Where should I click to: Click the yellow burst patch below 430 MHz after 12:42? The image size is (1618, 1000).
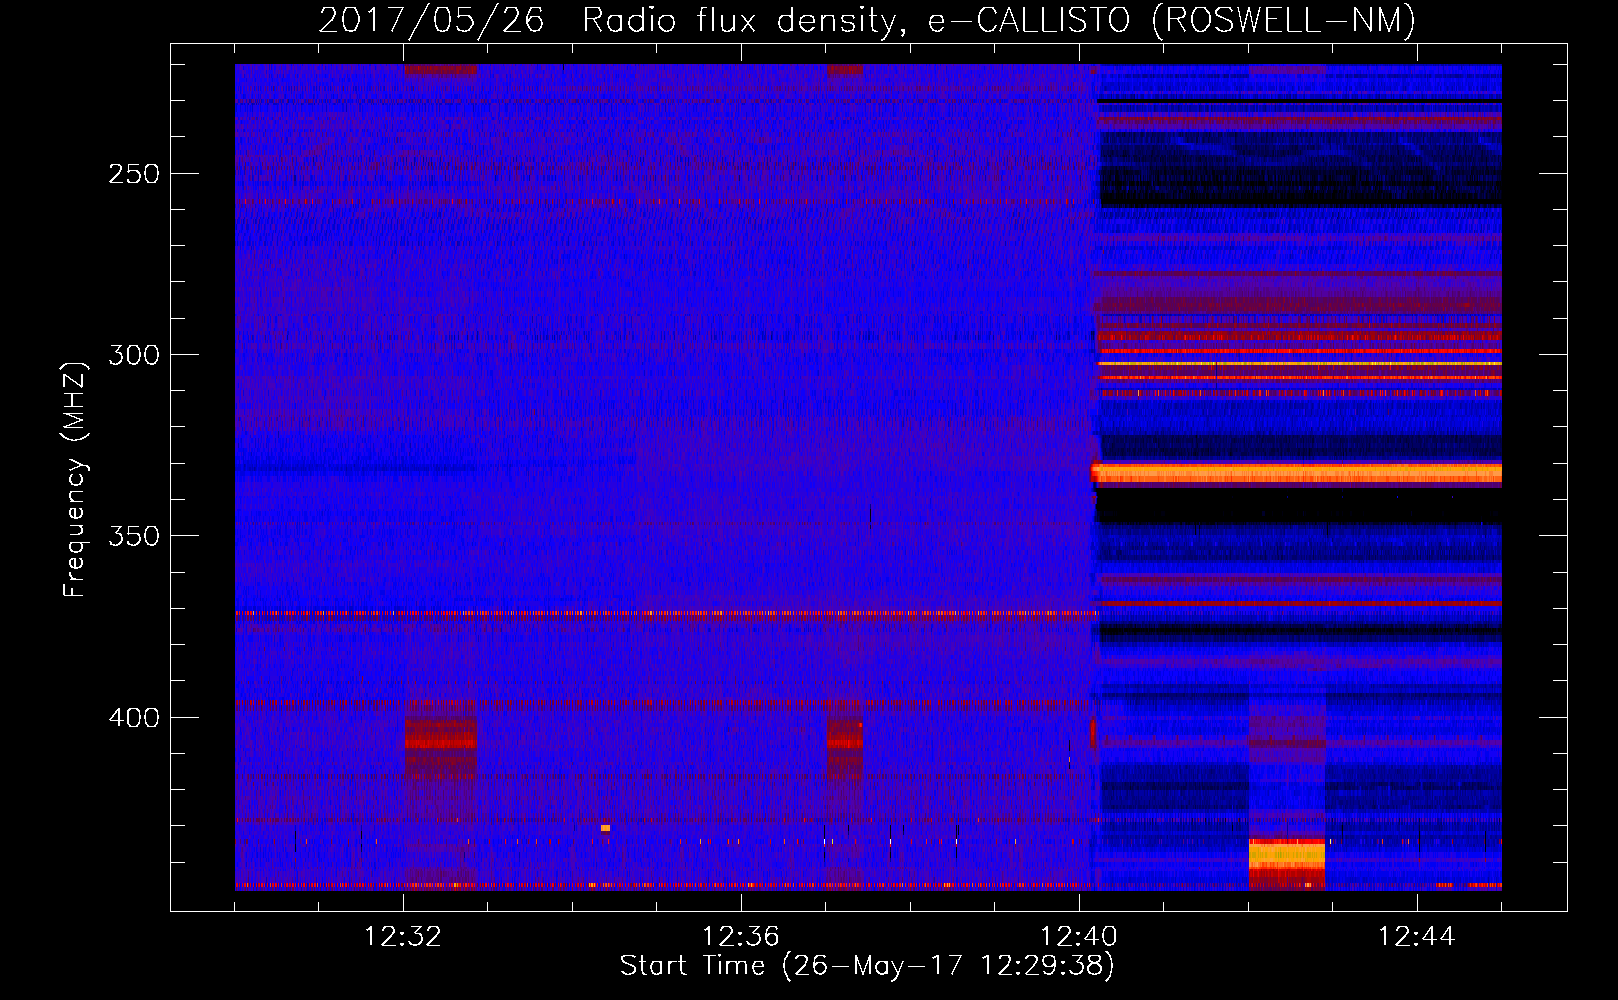click(1287, 856)
